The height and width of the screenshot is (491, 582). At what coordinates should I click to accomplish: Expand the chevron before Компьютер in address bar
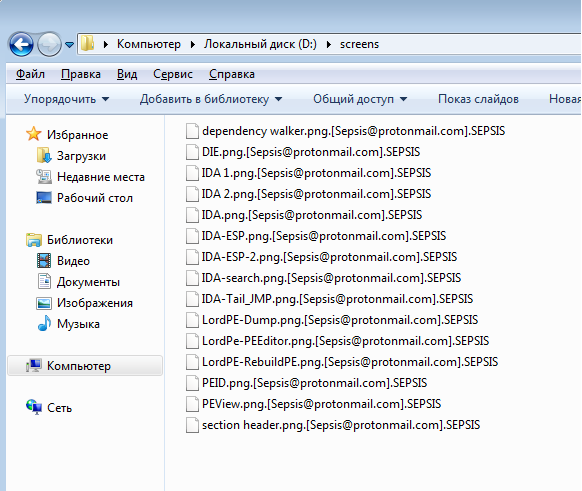pyautogui.click(x=106, y=45)
